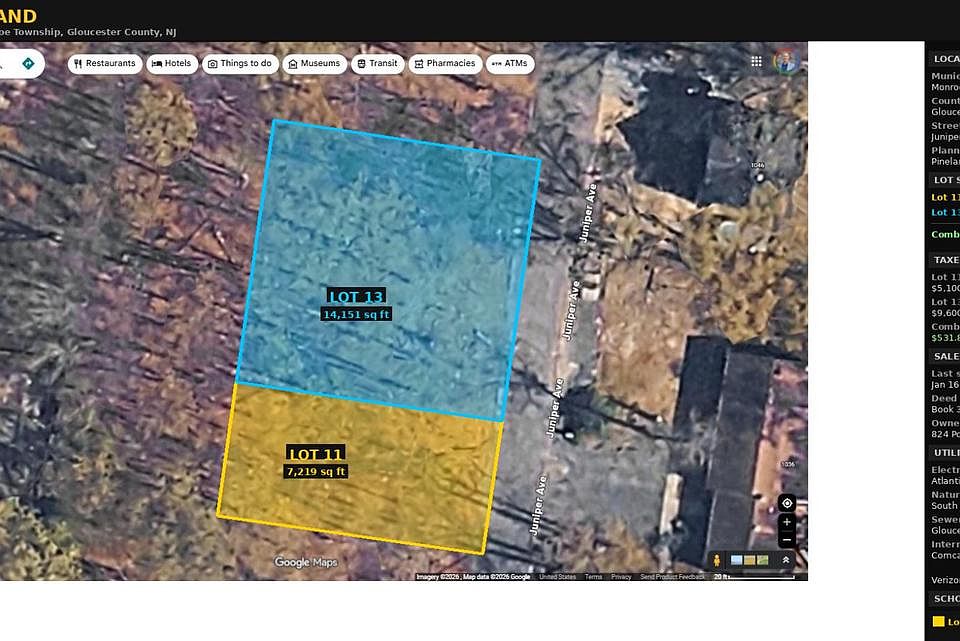Click the 14,151 sq ft area label
Image resolution: width=960 pixels, height=641 pixels.
click(356, 314)
